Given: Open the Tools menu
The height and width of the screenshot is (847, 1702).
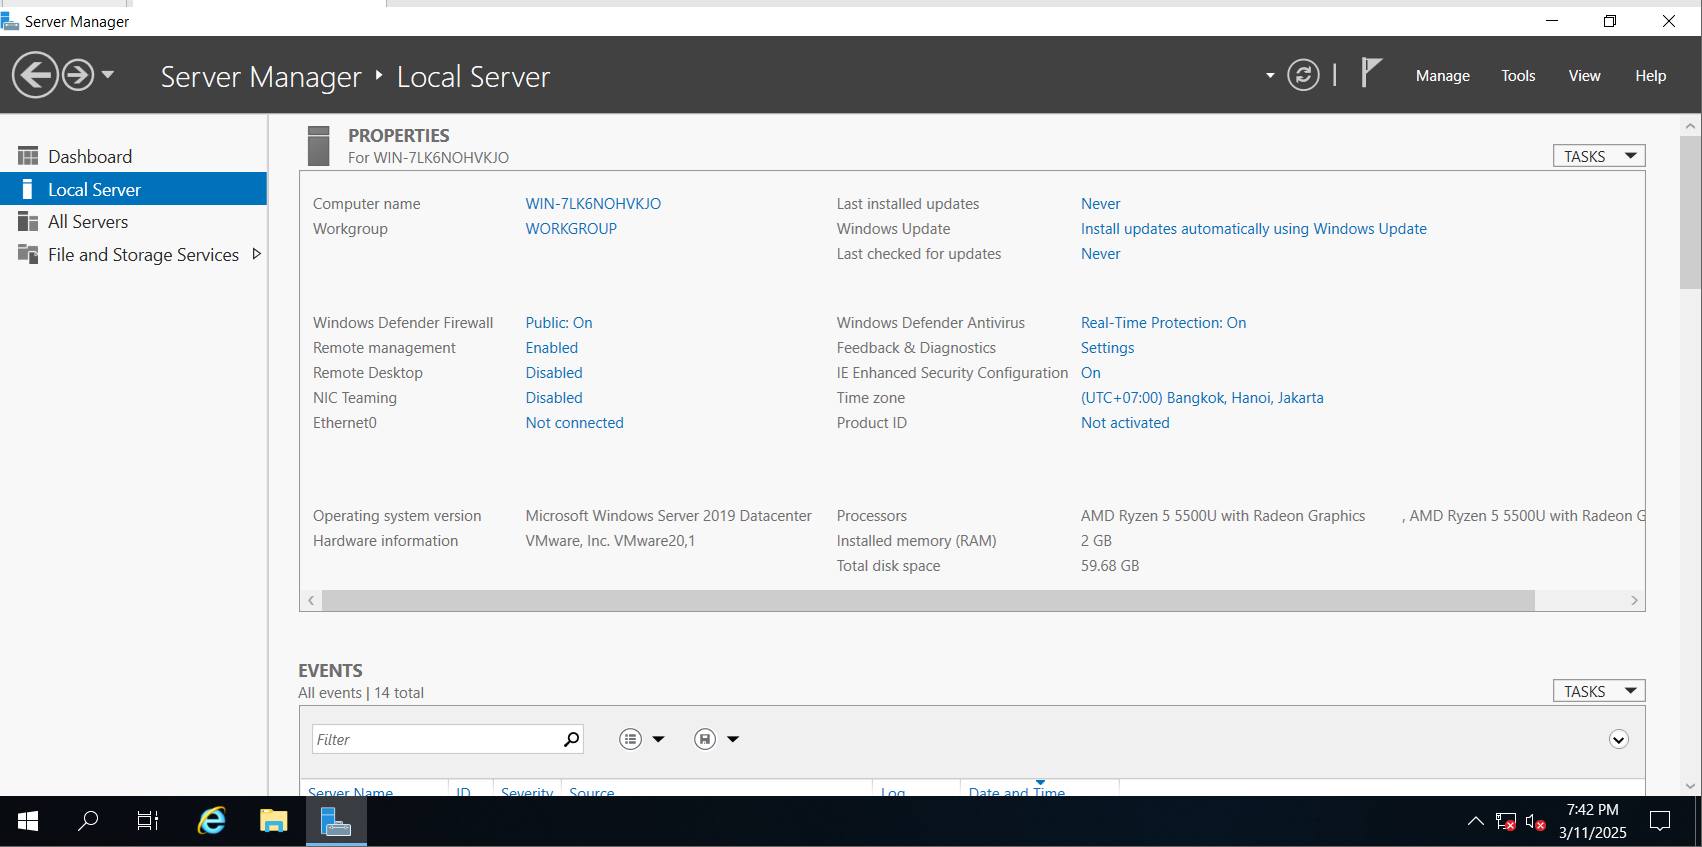Looking at the screenshot, I should 1517,76.
